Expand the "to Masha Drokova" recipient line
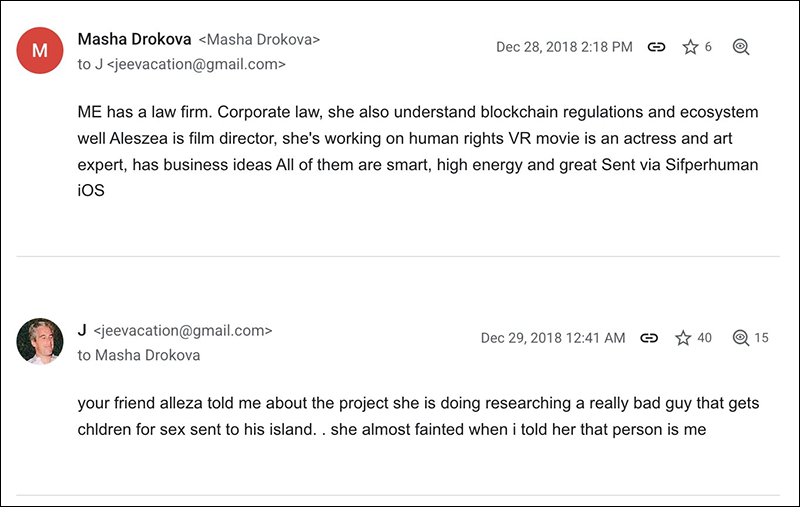The image size is (800, 507). 139,355
